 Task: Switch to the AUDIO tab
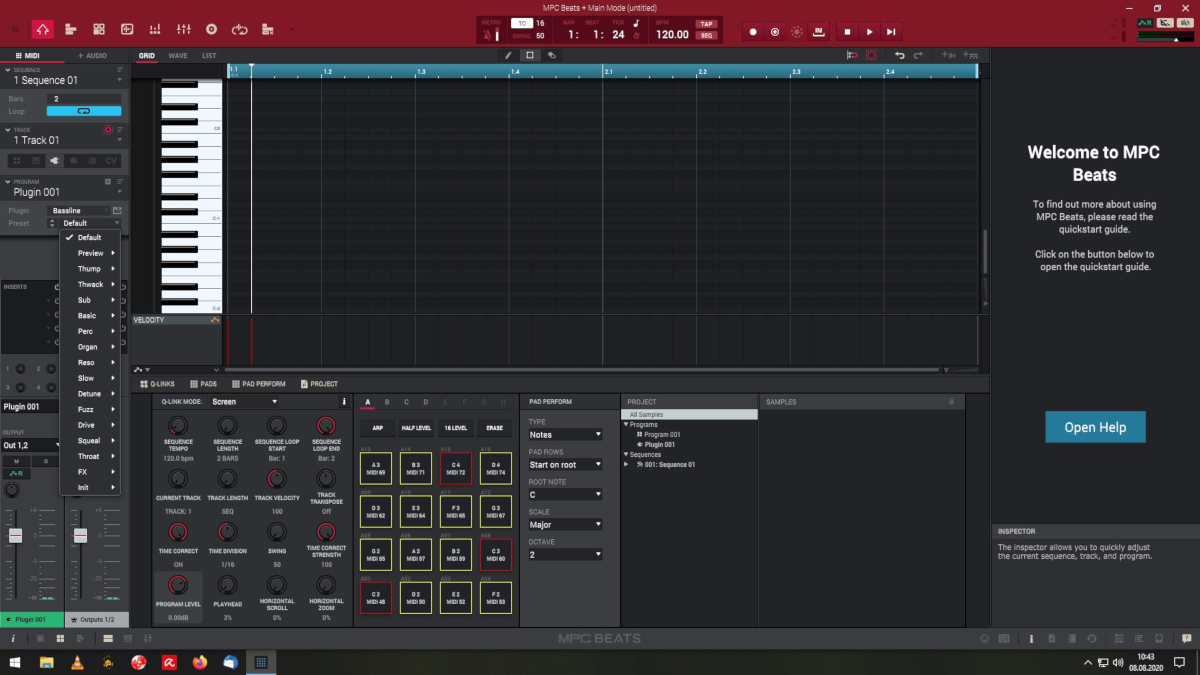93,56
